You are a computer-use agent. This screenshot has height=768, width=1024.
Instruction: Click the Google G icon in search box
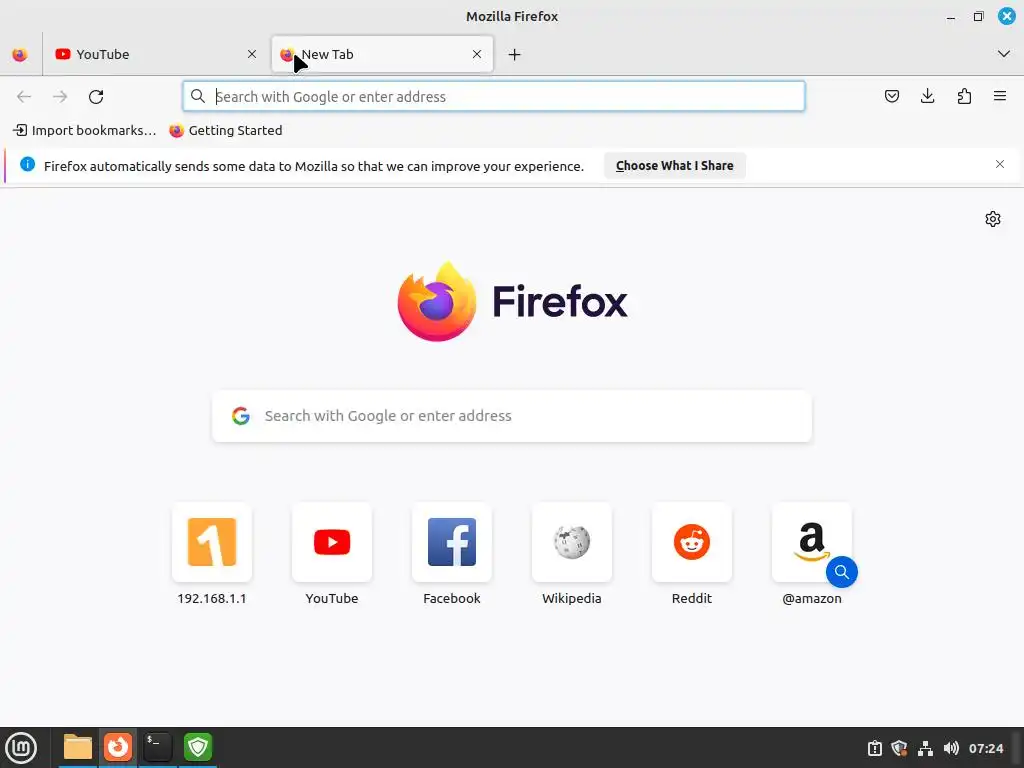click(x=241, y=416)
